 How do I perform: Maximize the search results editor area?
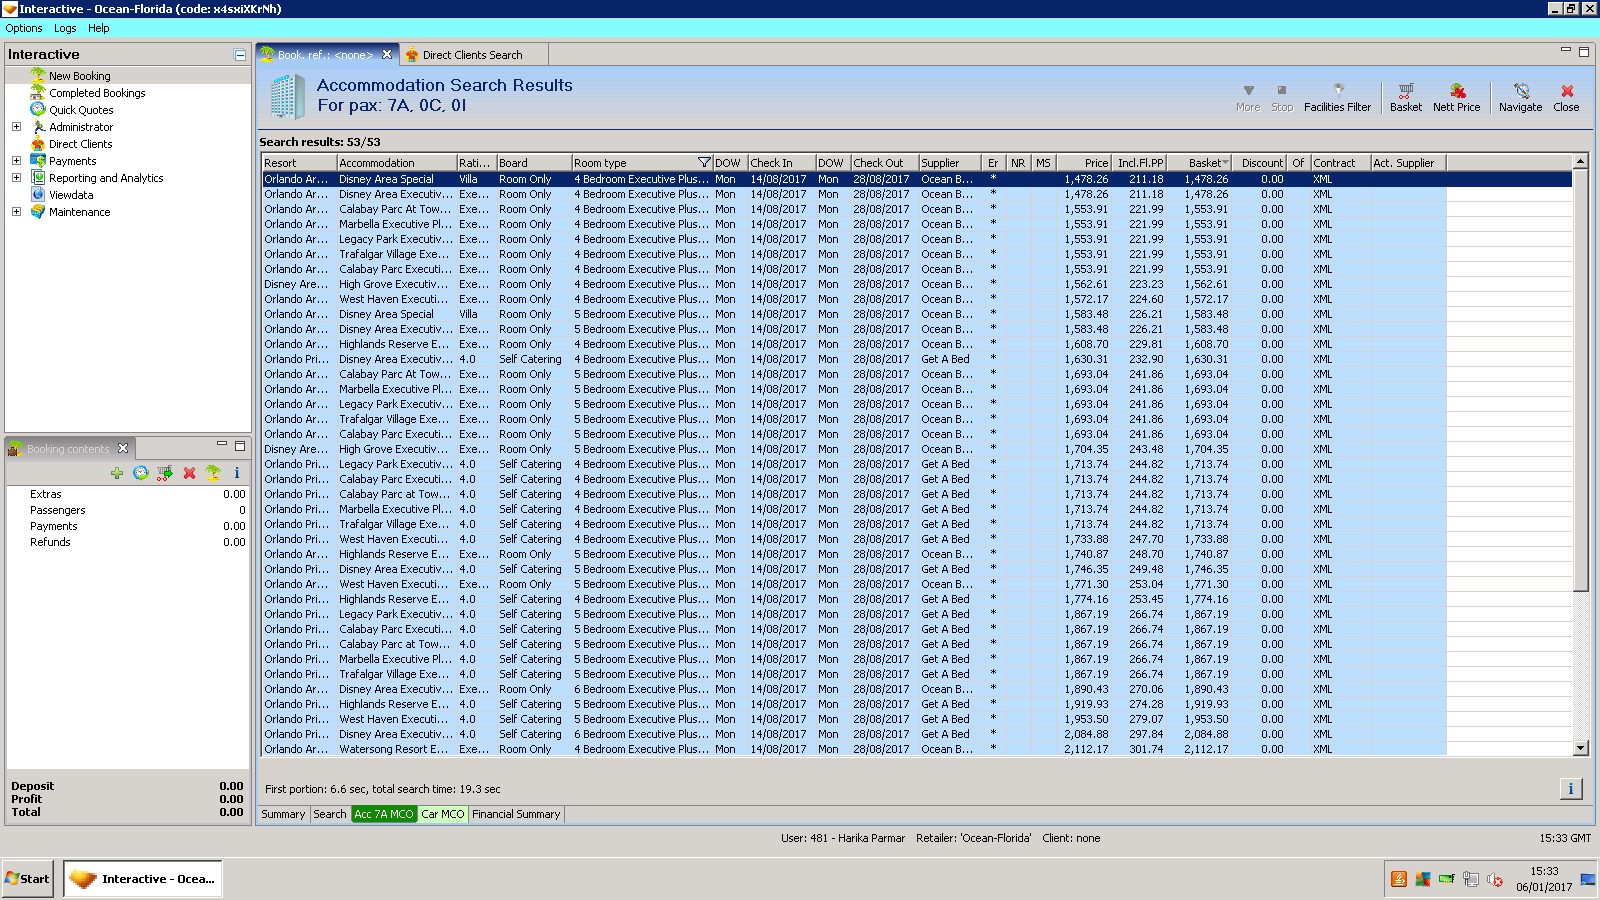click(x=1584, y=51)
